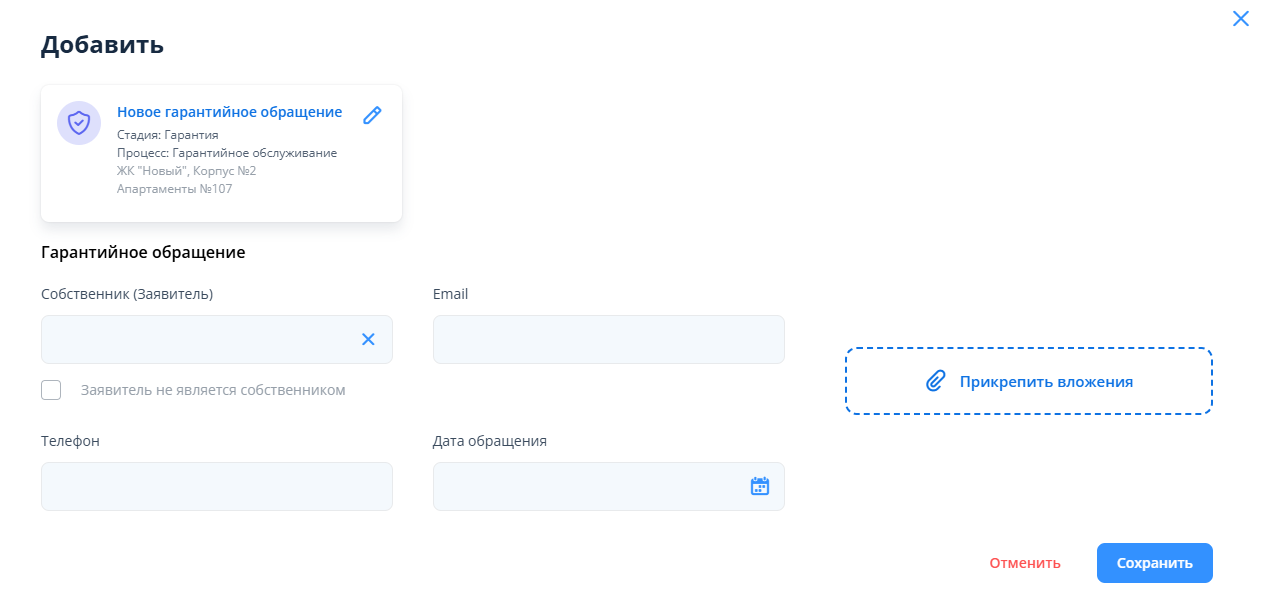
Task: Open the Новое гарантийное обращение link
Action: click(229, 112)
